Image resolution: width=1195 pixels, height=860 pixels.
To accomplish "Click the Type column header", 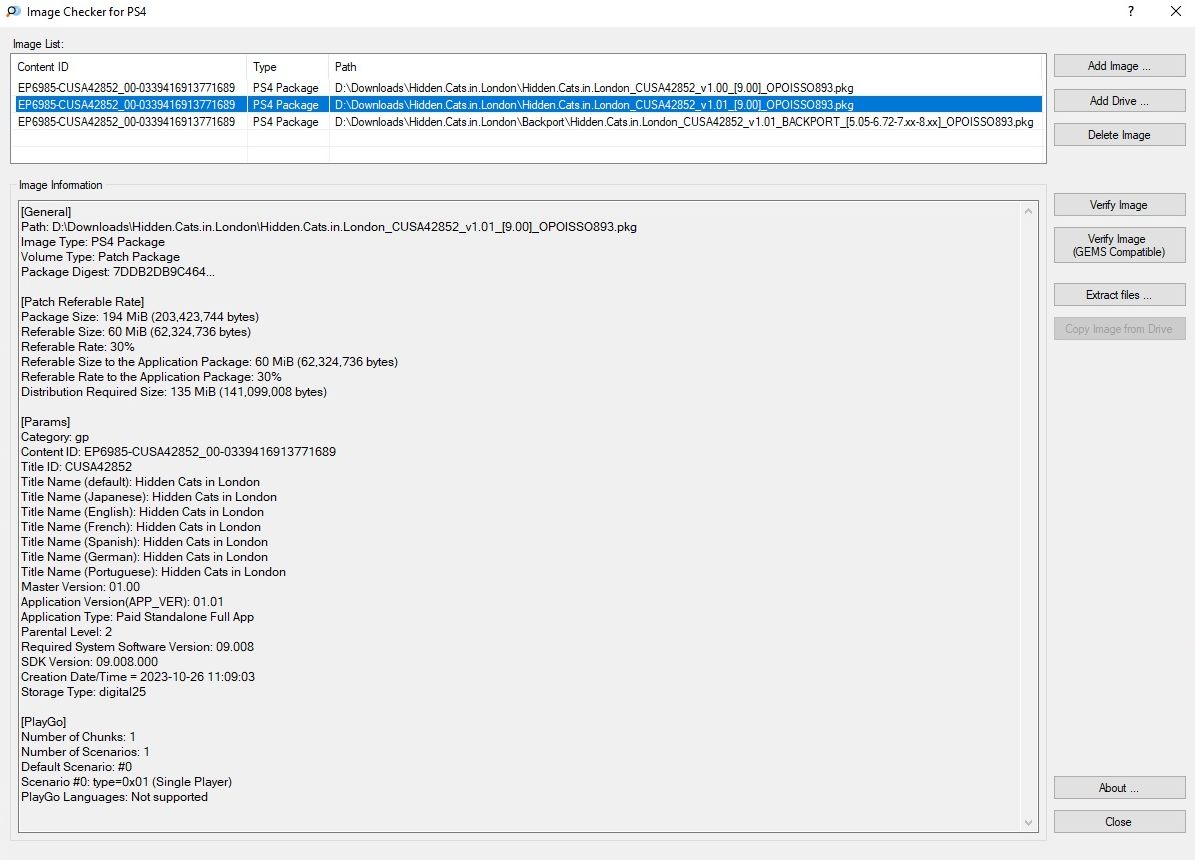I will [x=288, y=67].
